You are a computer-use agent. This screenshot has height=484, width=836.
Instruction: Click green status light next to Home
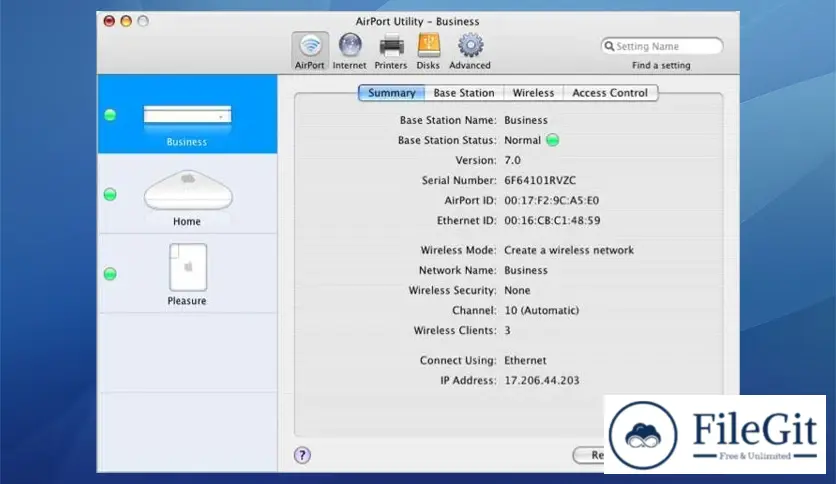pos(110,195)
